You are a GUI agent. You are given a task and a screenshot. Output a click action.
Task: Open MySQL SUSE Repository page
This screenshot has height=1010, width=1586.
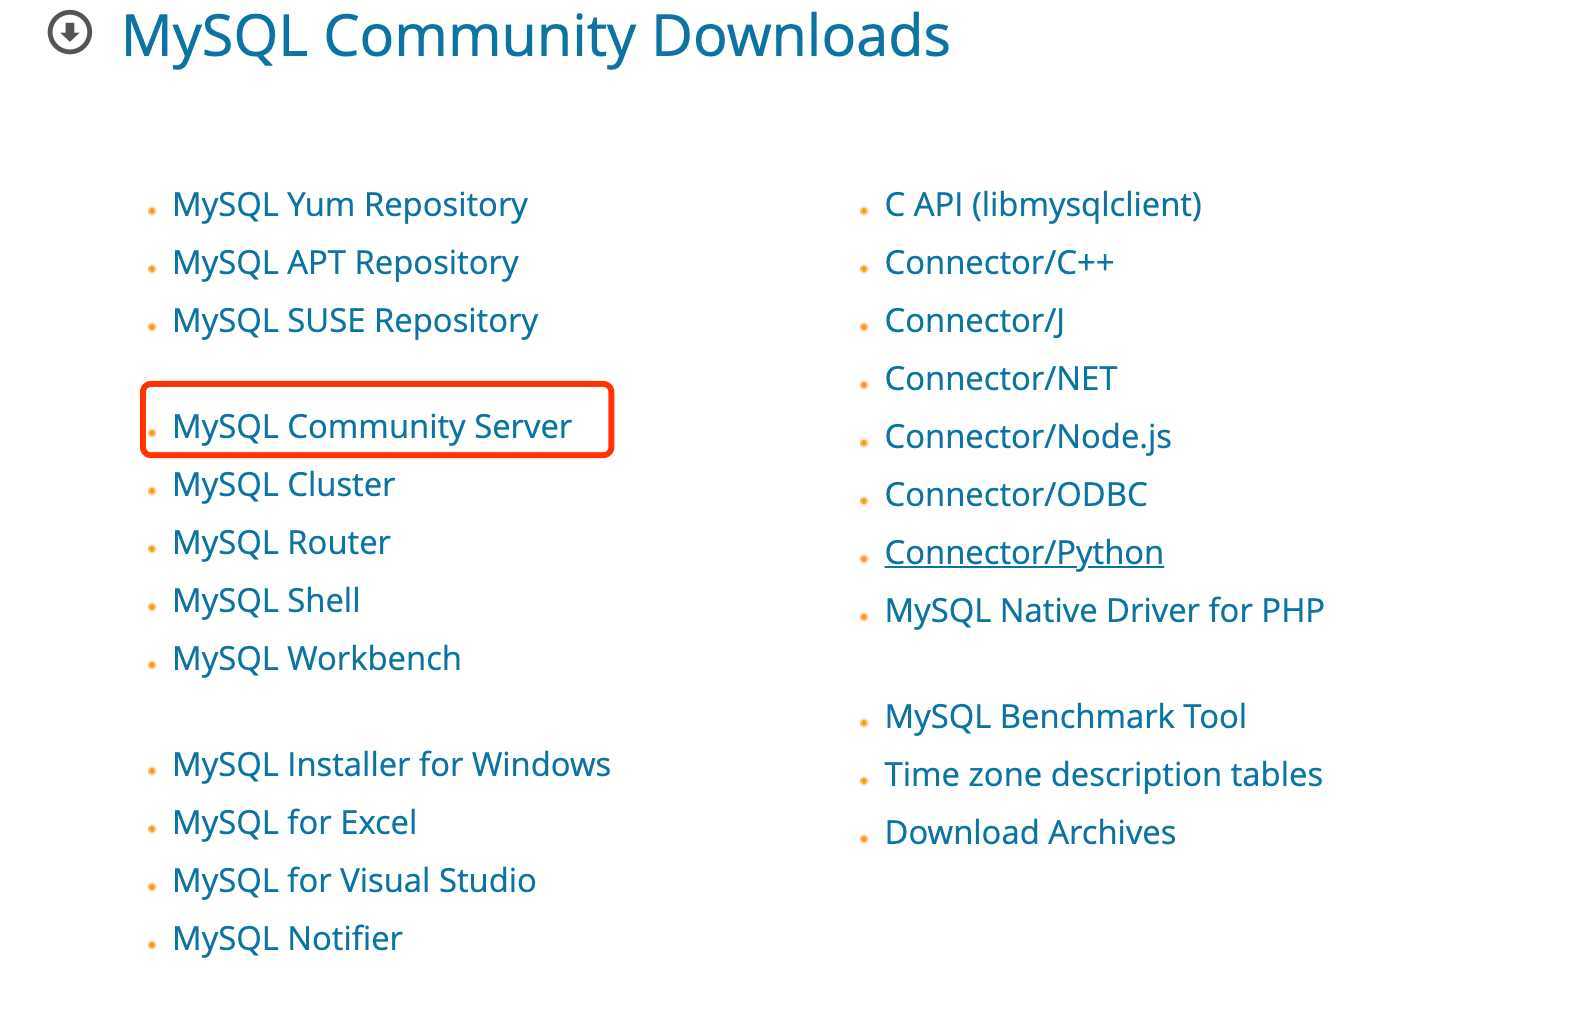click(x=355, y=320)
